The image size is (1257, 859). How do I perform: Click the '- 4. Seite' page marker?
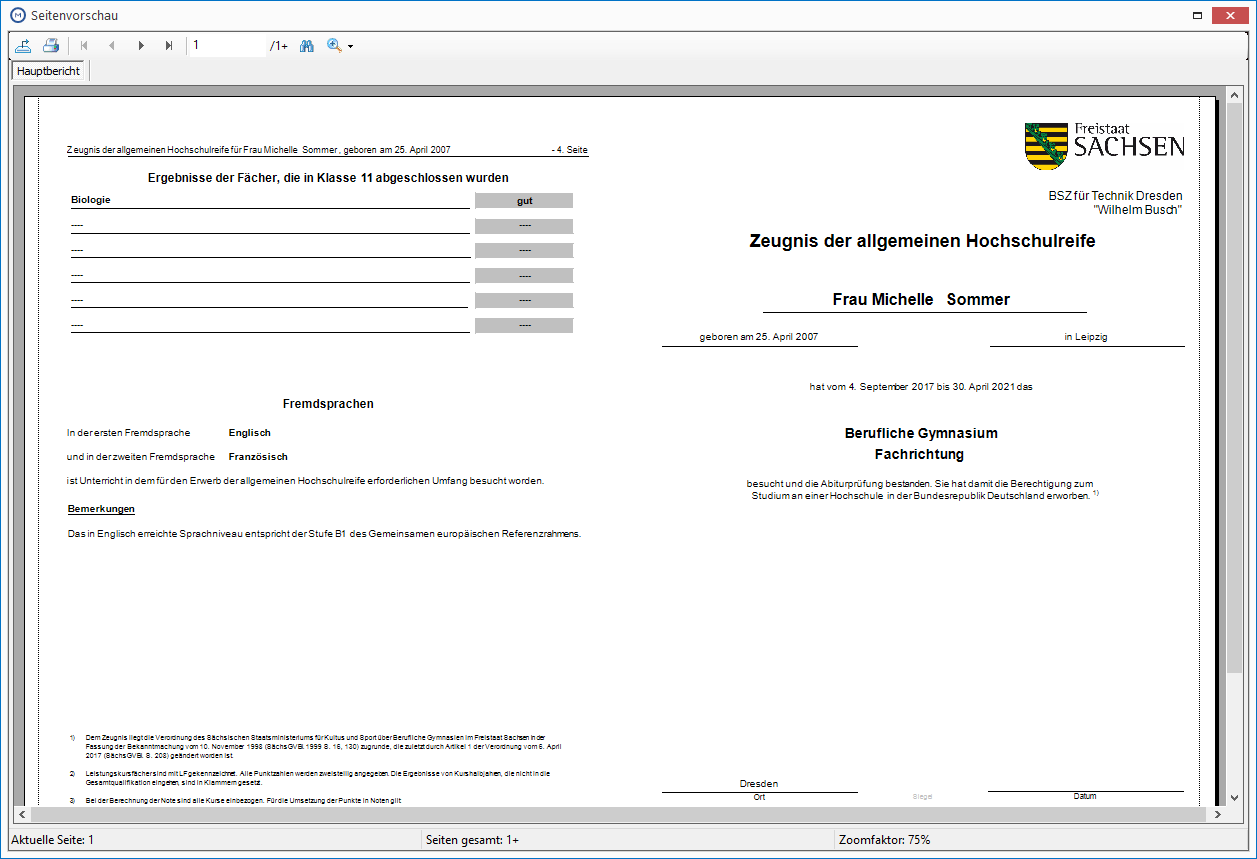[x=570, y=150]
